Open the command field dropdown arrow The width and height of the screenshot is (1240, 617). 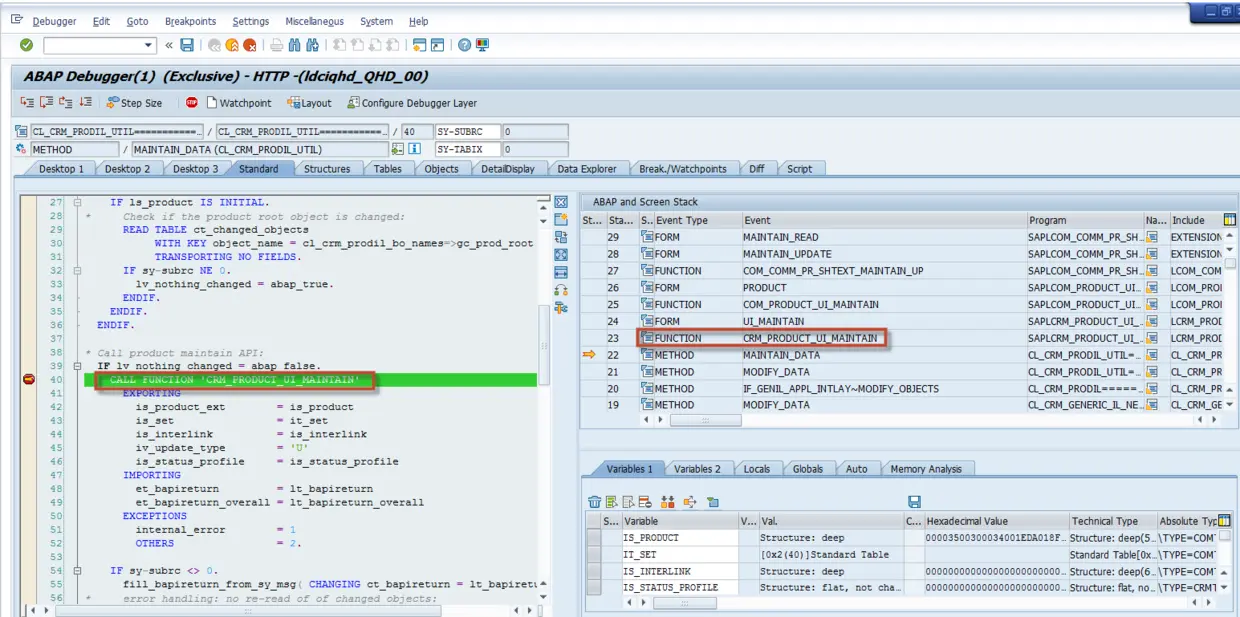click(x=149, y=45)
